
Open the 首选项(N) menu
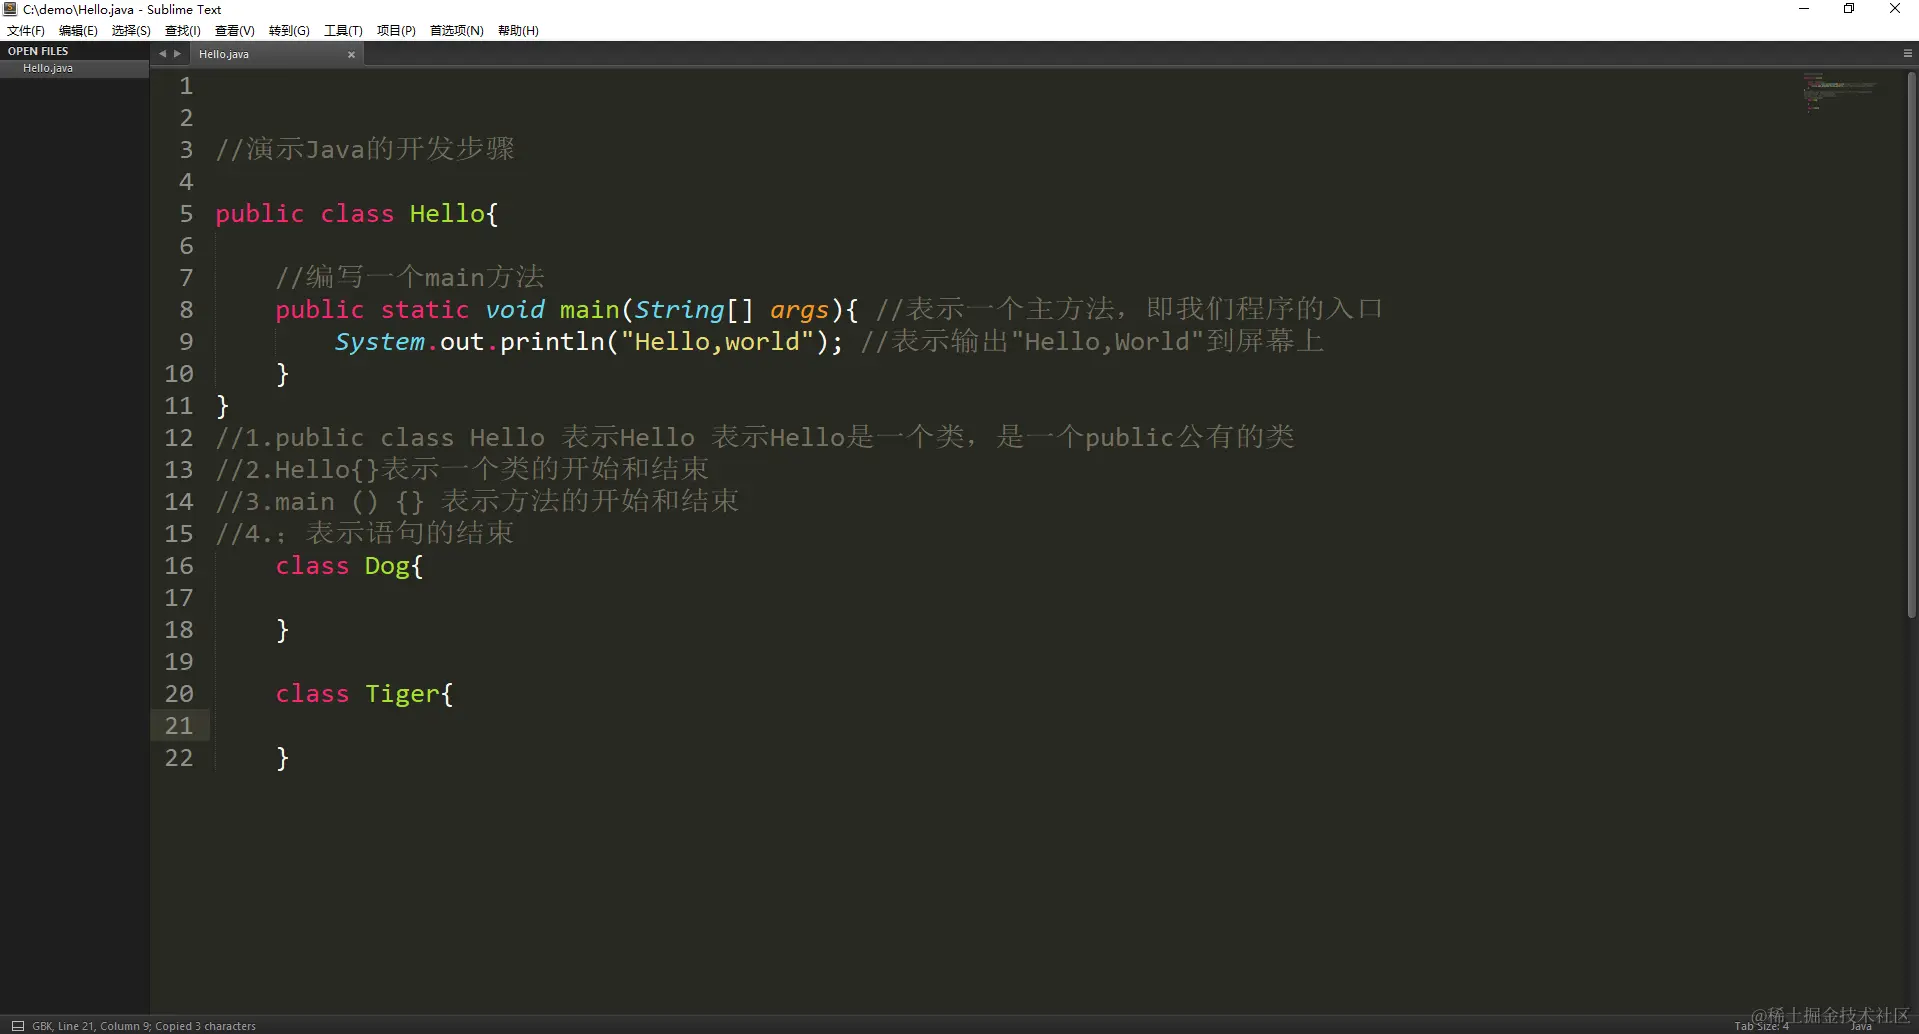(456, 30)
